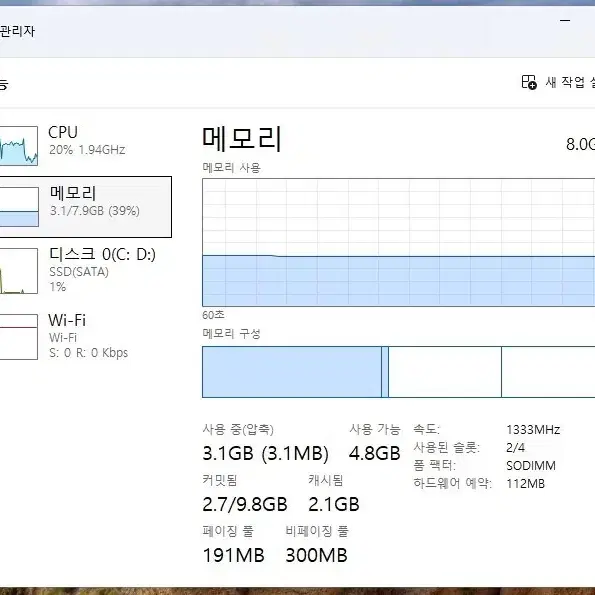Click the 커밋됨 2.7/9.8GB value
Image resolution: width=595 pixels, height=595 pixels.
[x=245, y=504]
